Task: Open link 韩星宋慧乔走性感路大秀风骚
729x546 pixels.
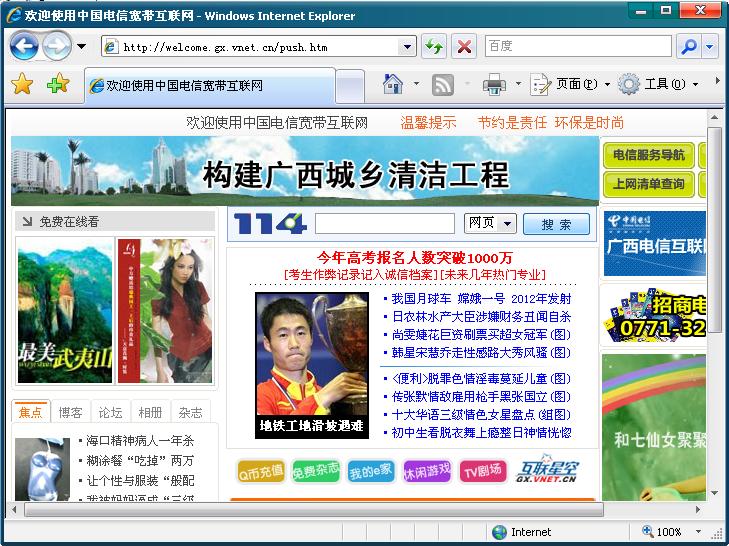Action: pyautogui.click(x=481, y=353)
